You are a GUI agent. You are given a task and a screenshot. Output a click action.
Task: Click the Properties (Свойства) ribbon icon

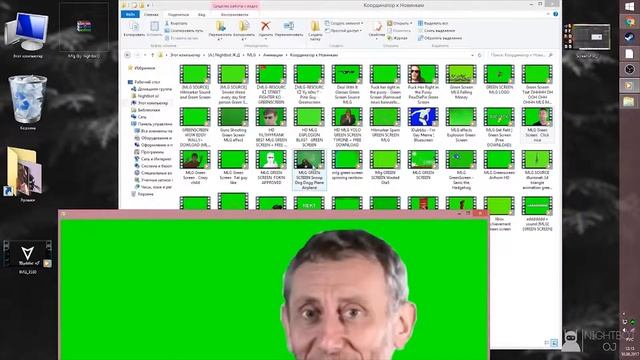click(377, 27)
